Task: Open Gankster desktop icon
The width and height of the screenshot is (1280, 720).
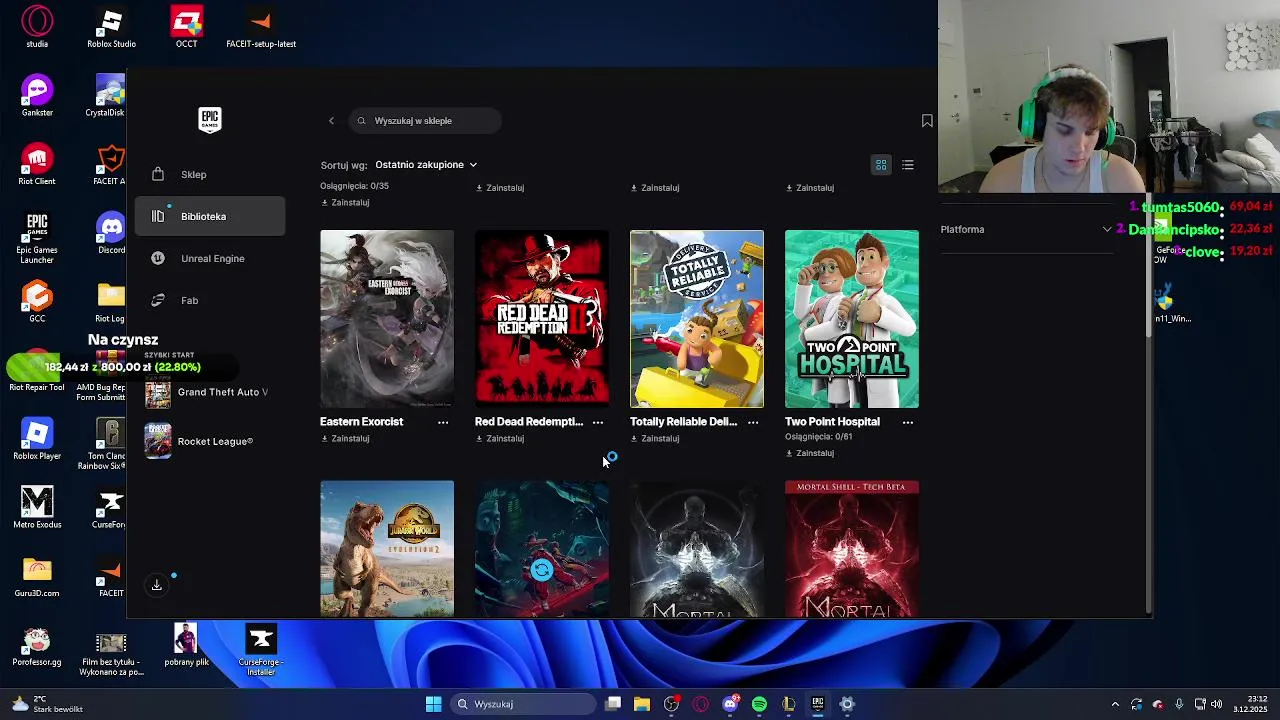Action: click(37, 96)
